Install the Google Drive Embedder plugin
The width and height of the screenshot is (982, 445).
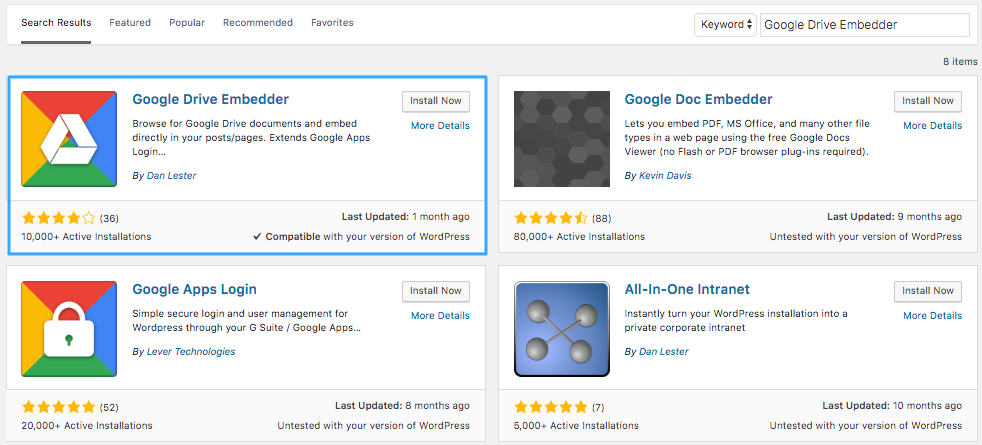[x=436, y=101]
